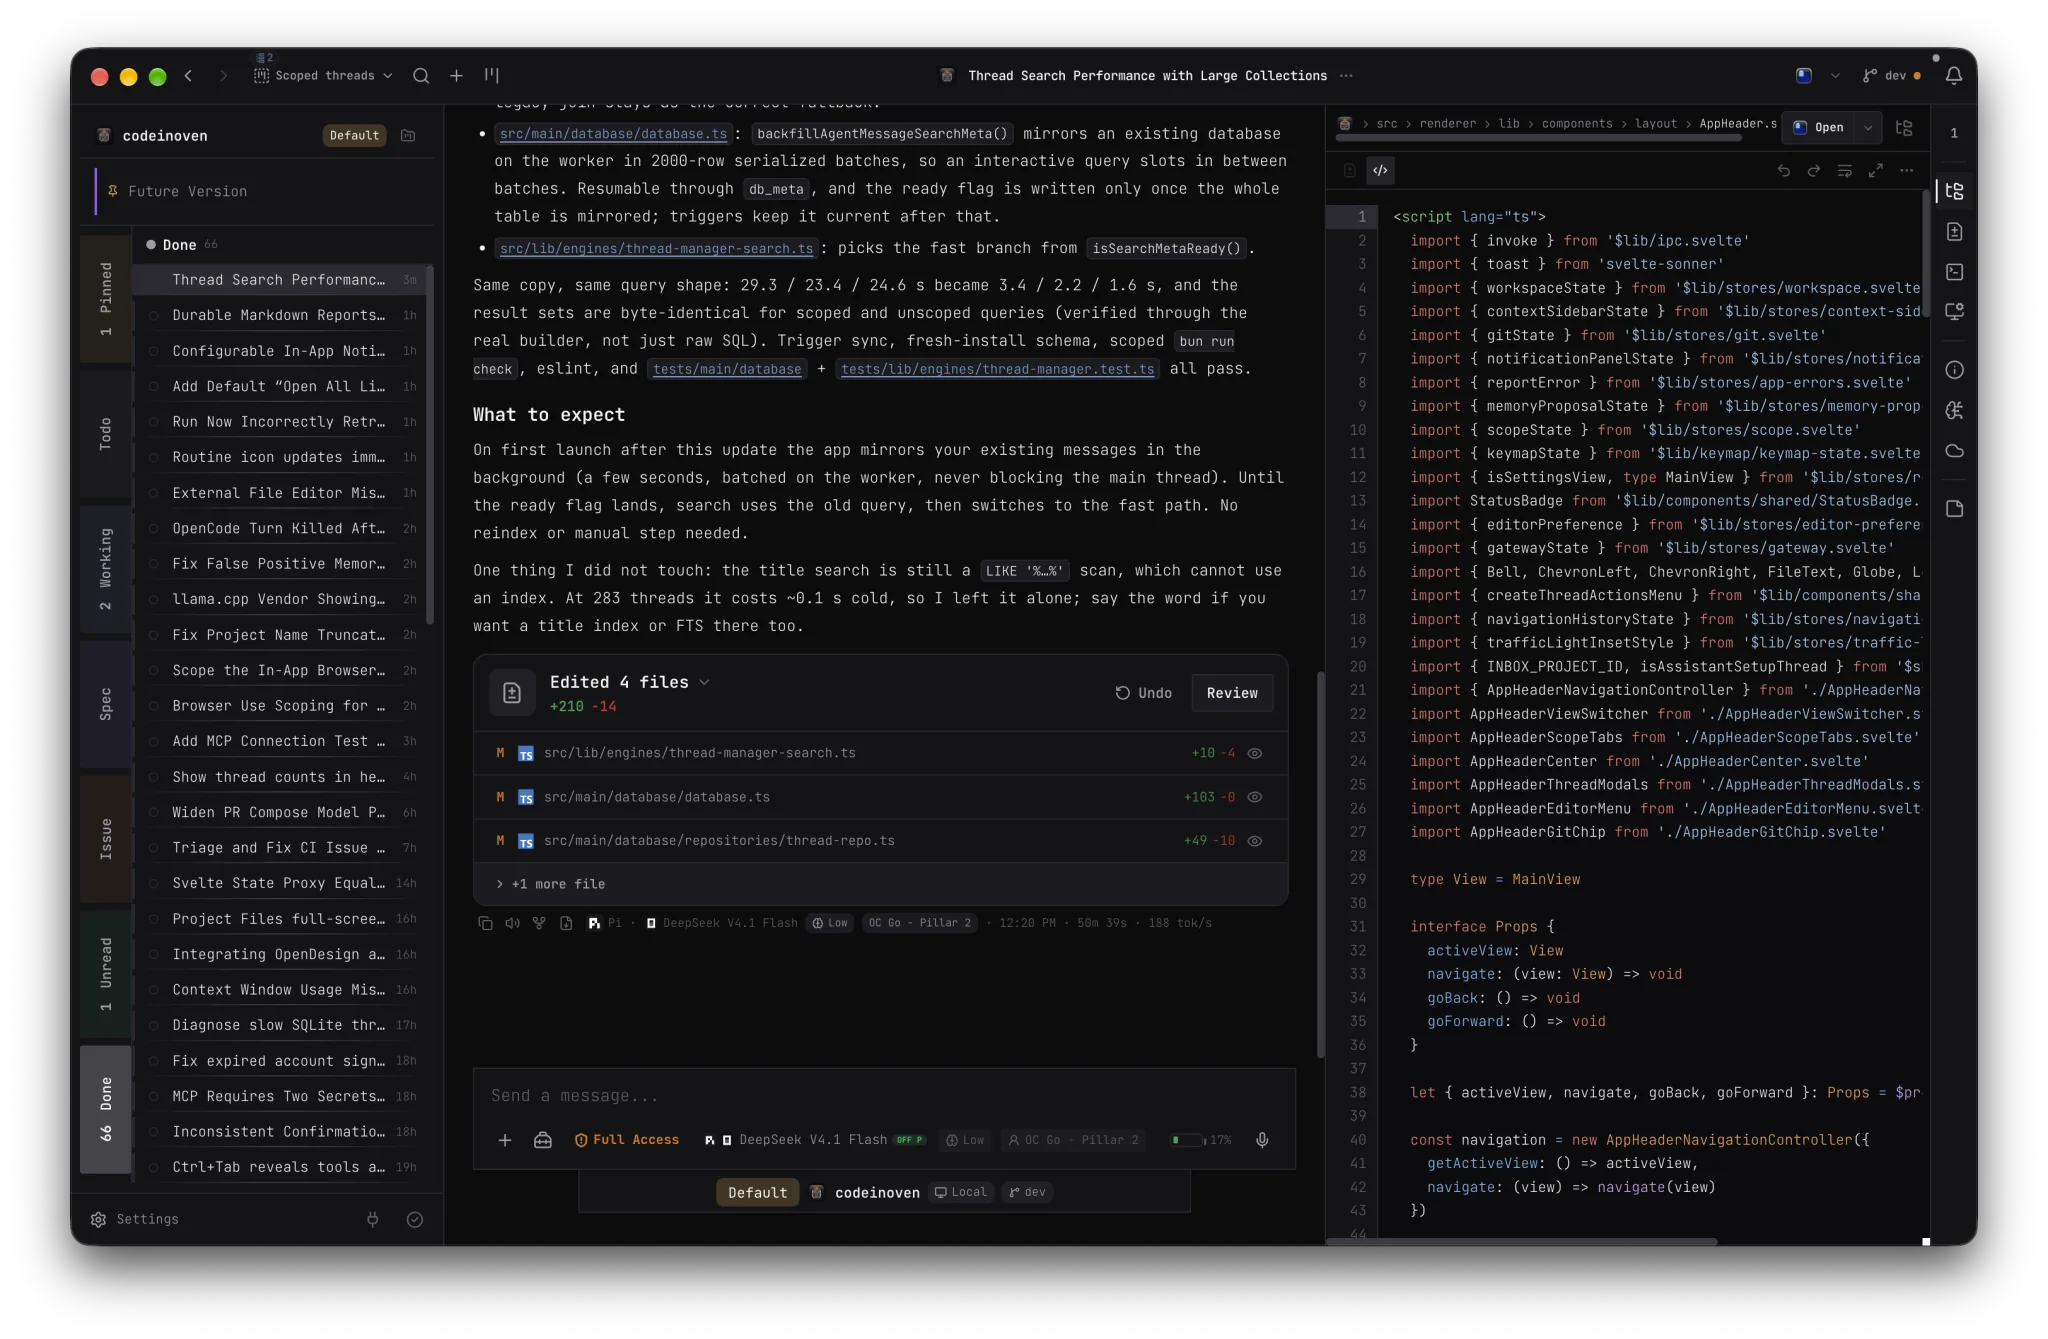Open the Scoped threads dropdown

323,76
